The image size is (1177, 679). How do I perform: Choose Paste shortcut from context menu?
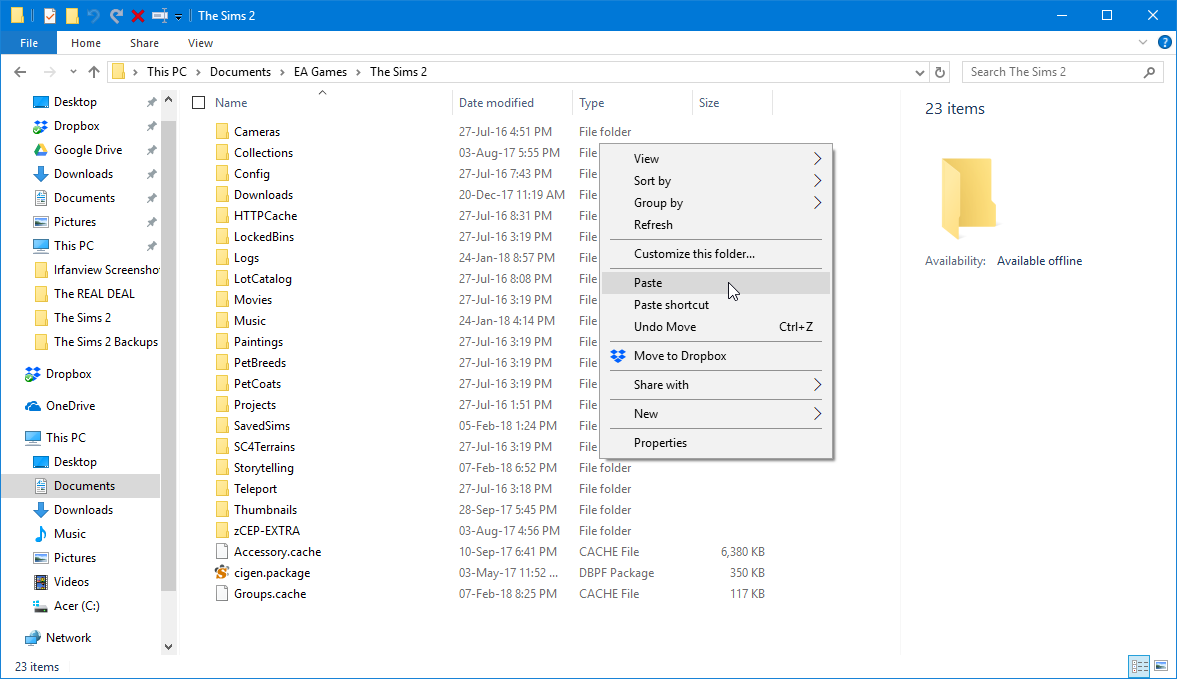coord(716,305)
